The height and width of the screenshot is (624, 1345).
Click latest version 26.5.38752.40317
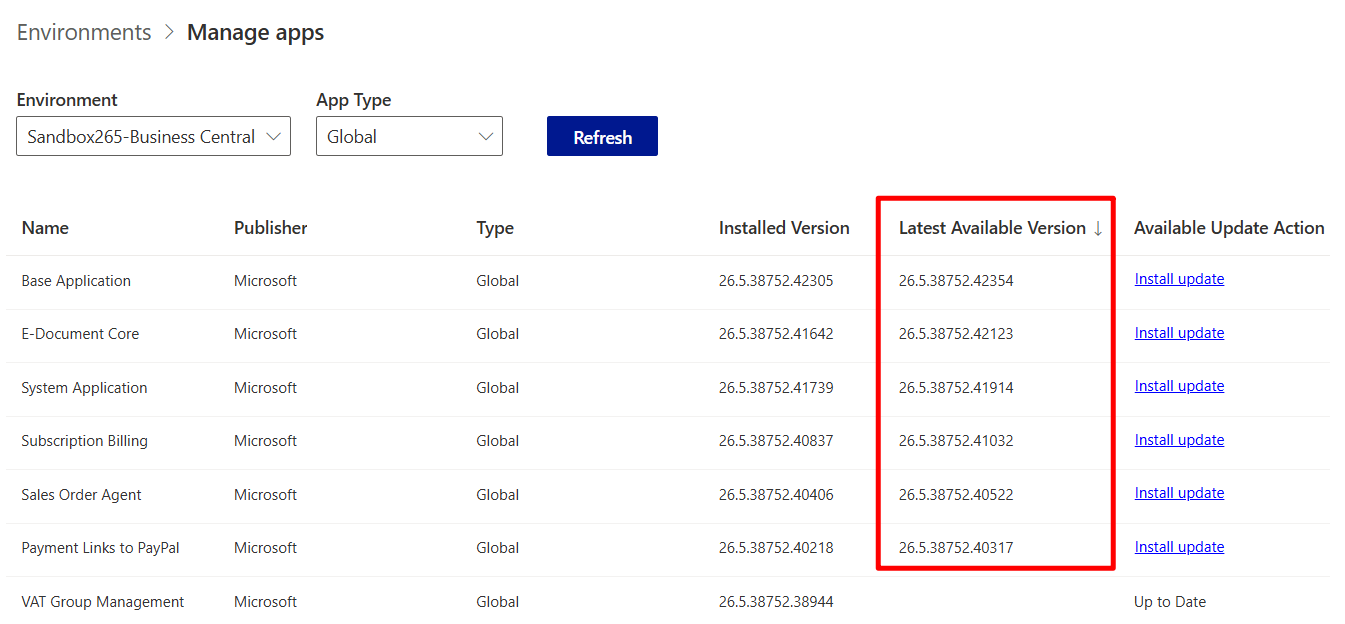coord(956,548)
